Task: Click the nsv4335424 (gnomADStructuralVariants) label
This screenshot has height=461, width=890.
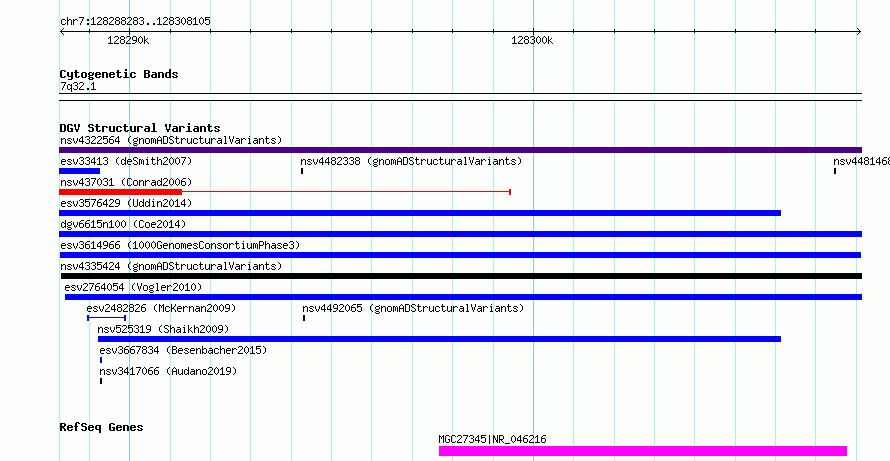Action: (x=171, y=266)
